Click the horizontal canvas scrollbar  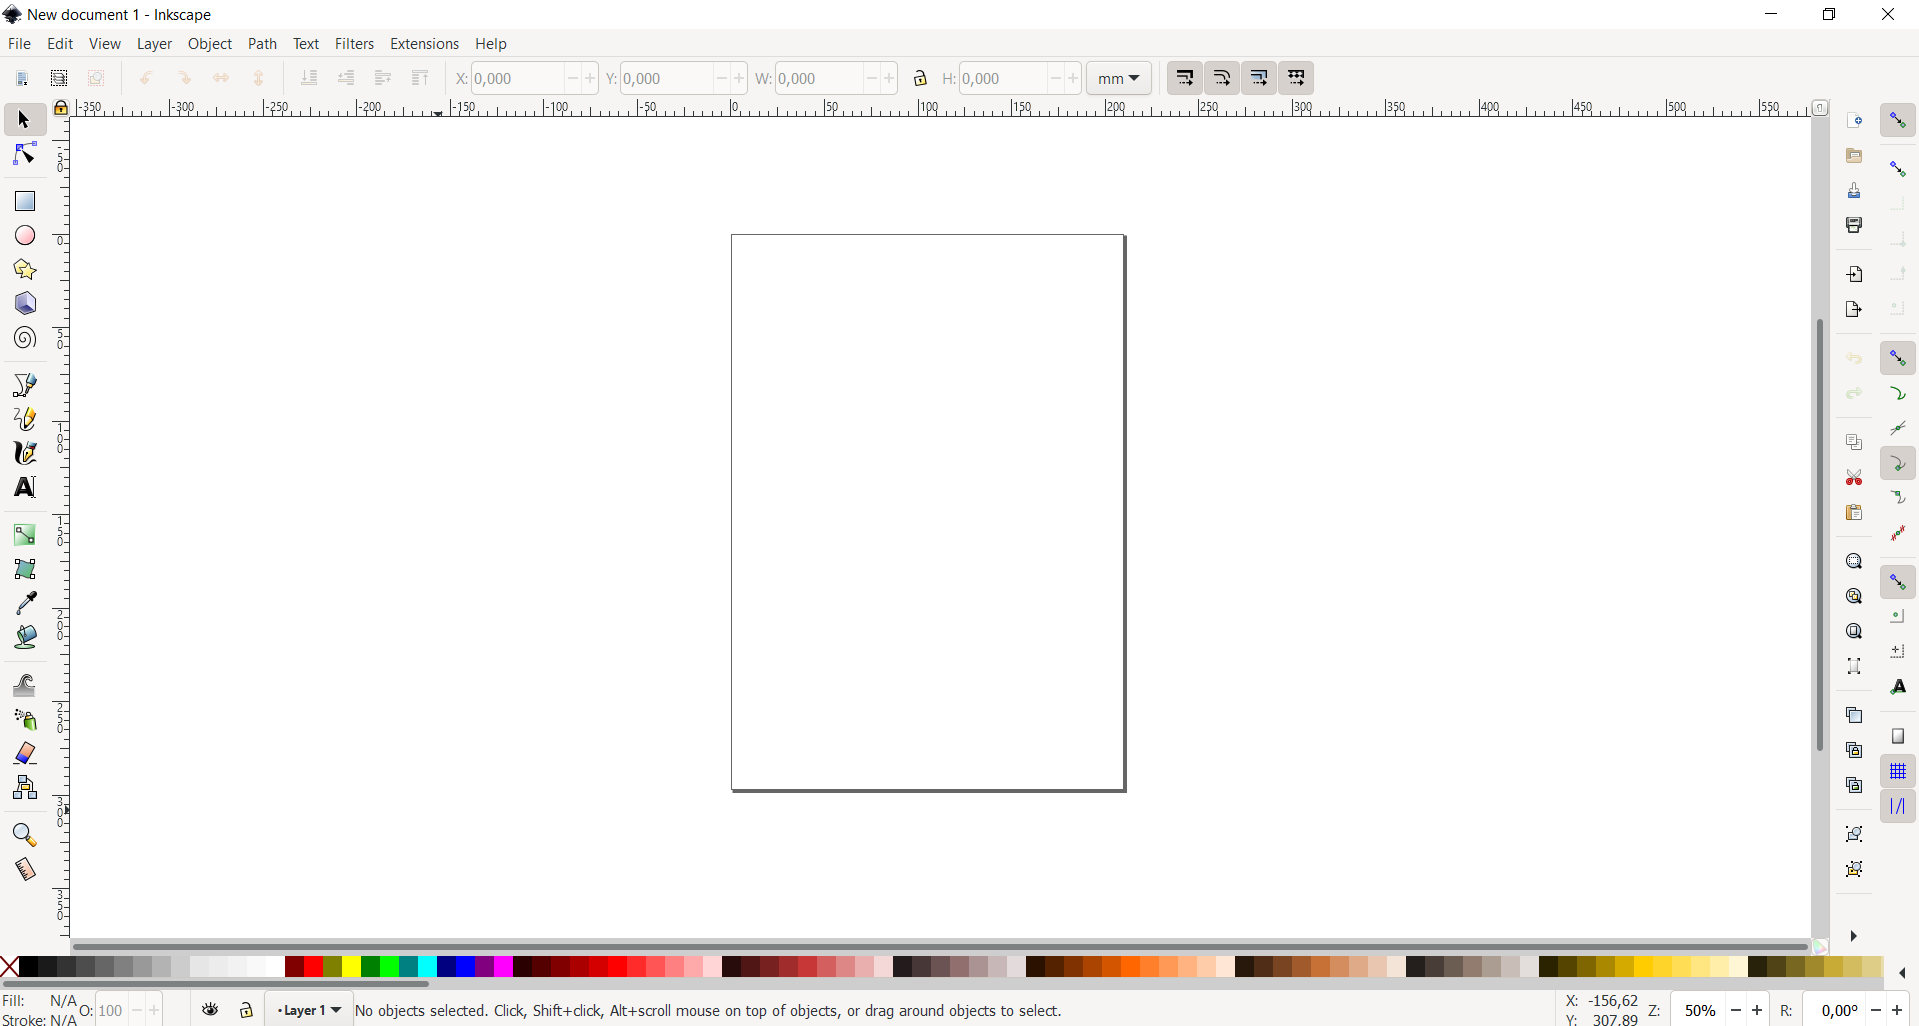940,946
